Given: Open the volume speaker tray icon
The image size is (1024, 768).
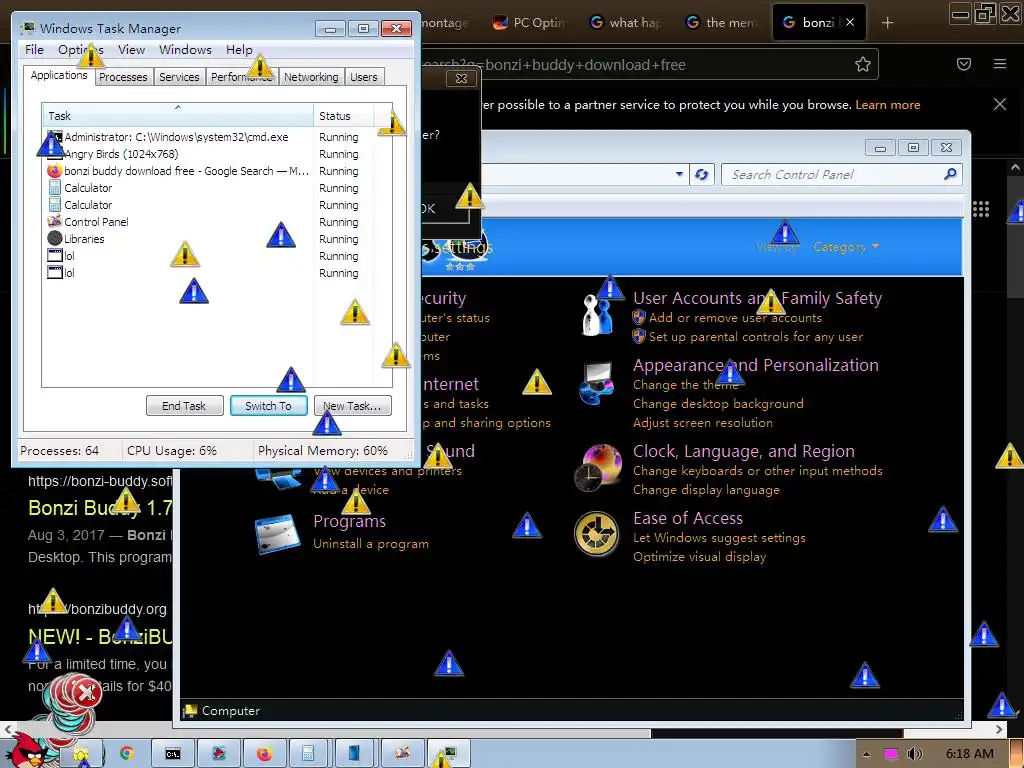Looking at the screenshot, I should pyautogui.click(x=914, y=754).
